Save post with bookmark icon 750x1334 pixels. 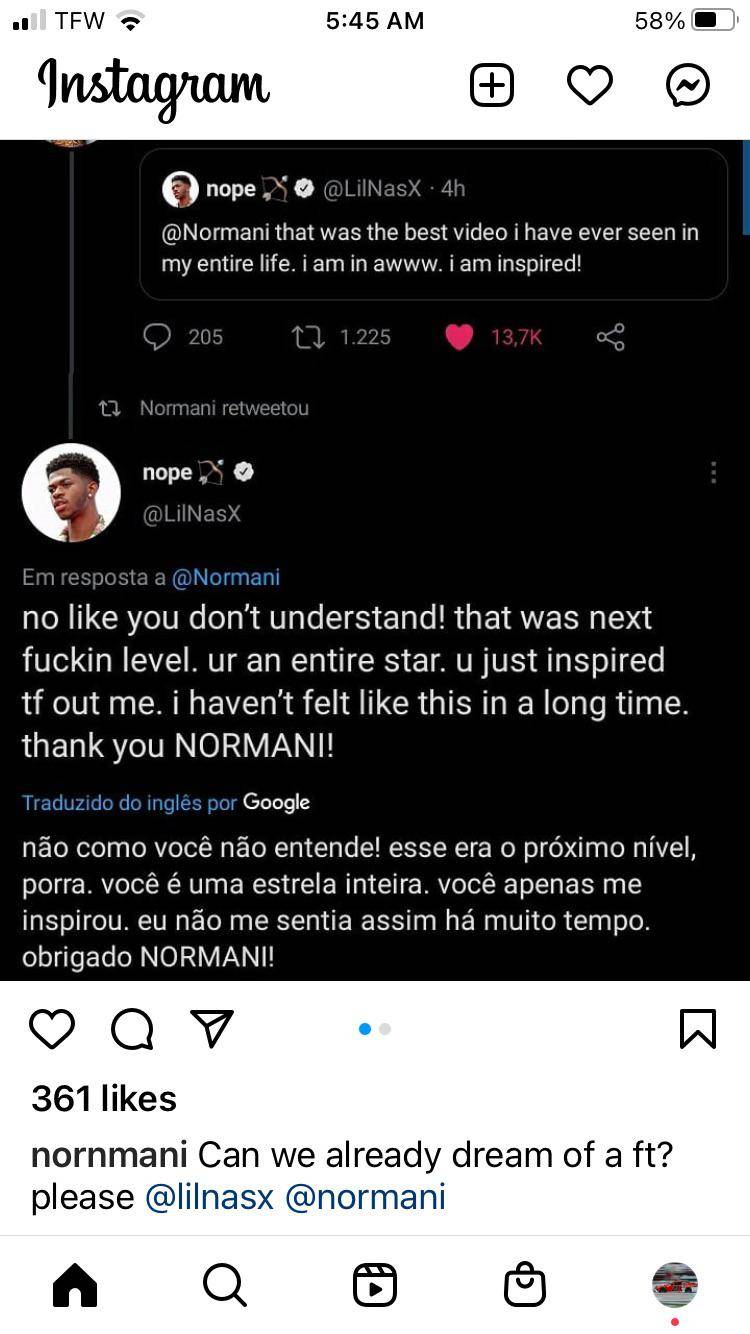(697, 1028)
